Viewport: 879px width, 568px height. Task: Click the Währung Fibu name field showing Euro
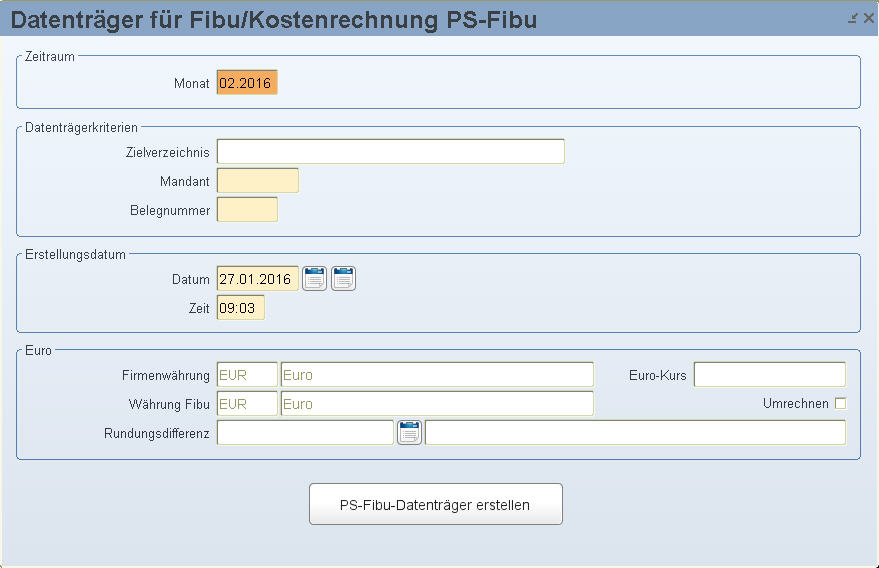437,404
